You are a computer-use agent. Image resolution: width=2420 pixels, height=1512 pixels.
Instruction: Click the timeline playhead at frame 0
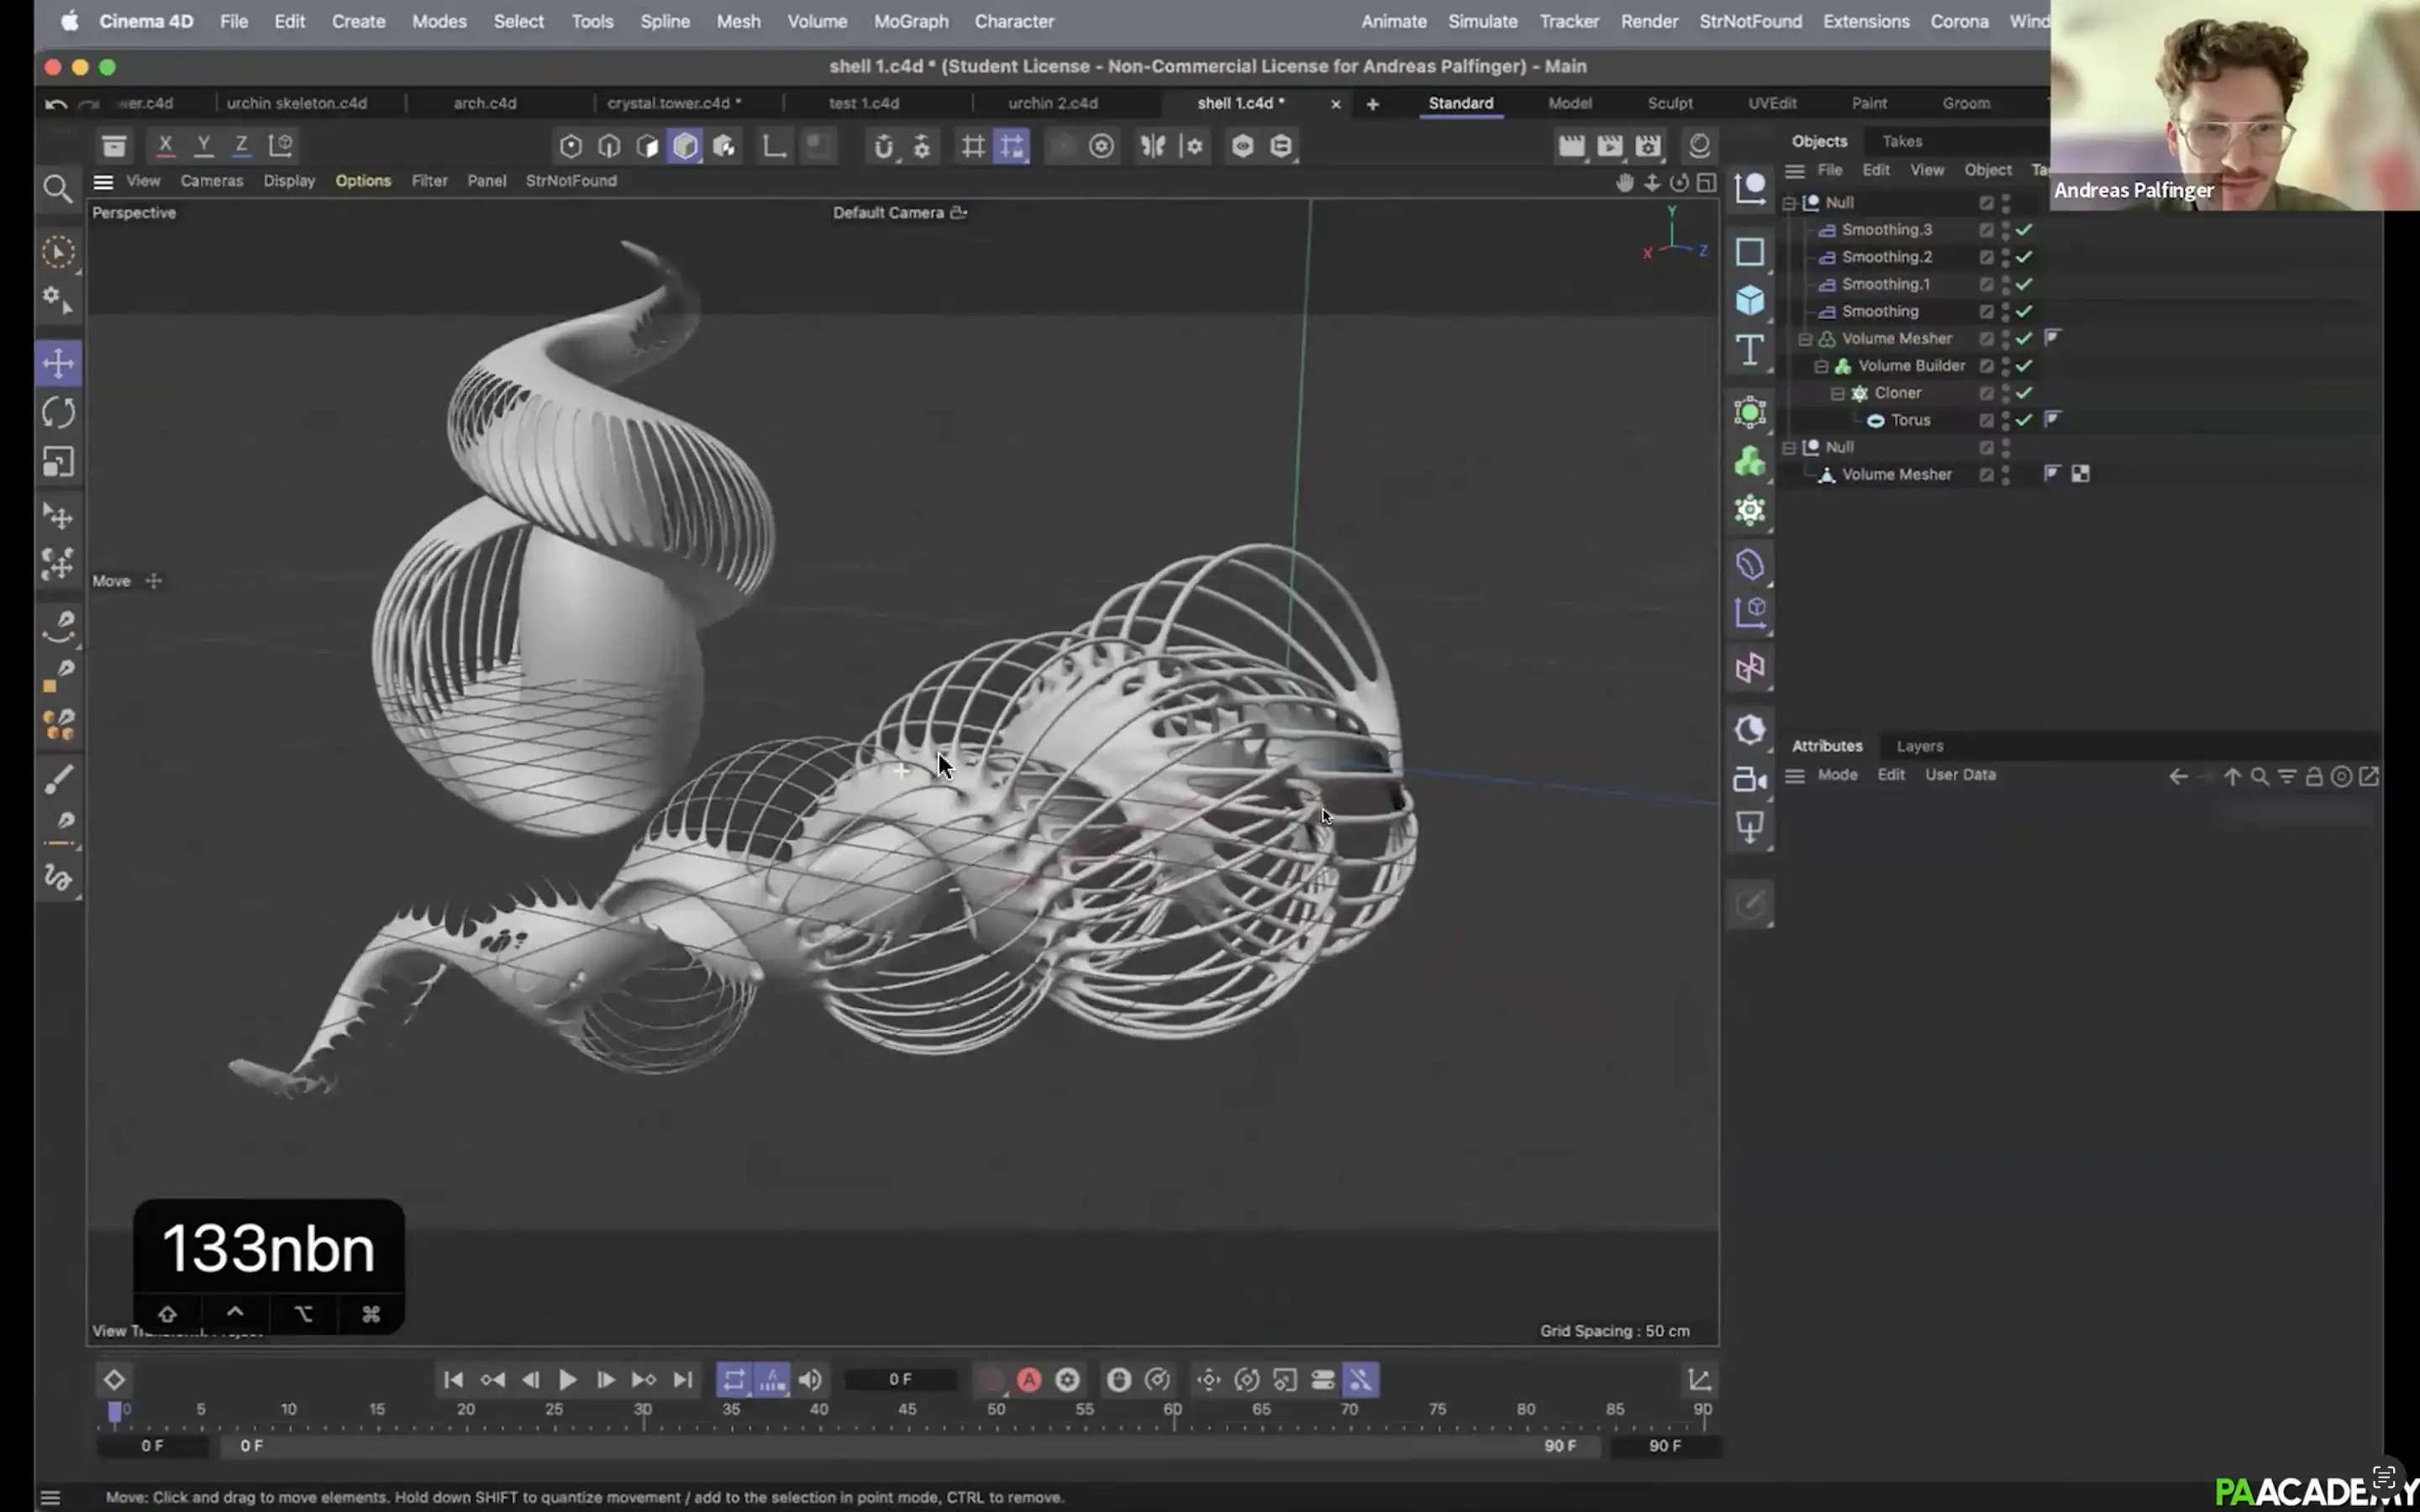(x=114, y=1411)
